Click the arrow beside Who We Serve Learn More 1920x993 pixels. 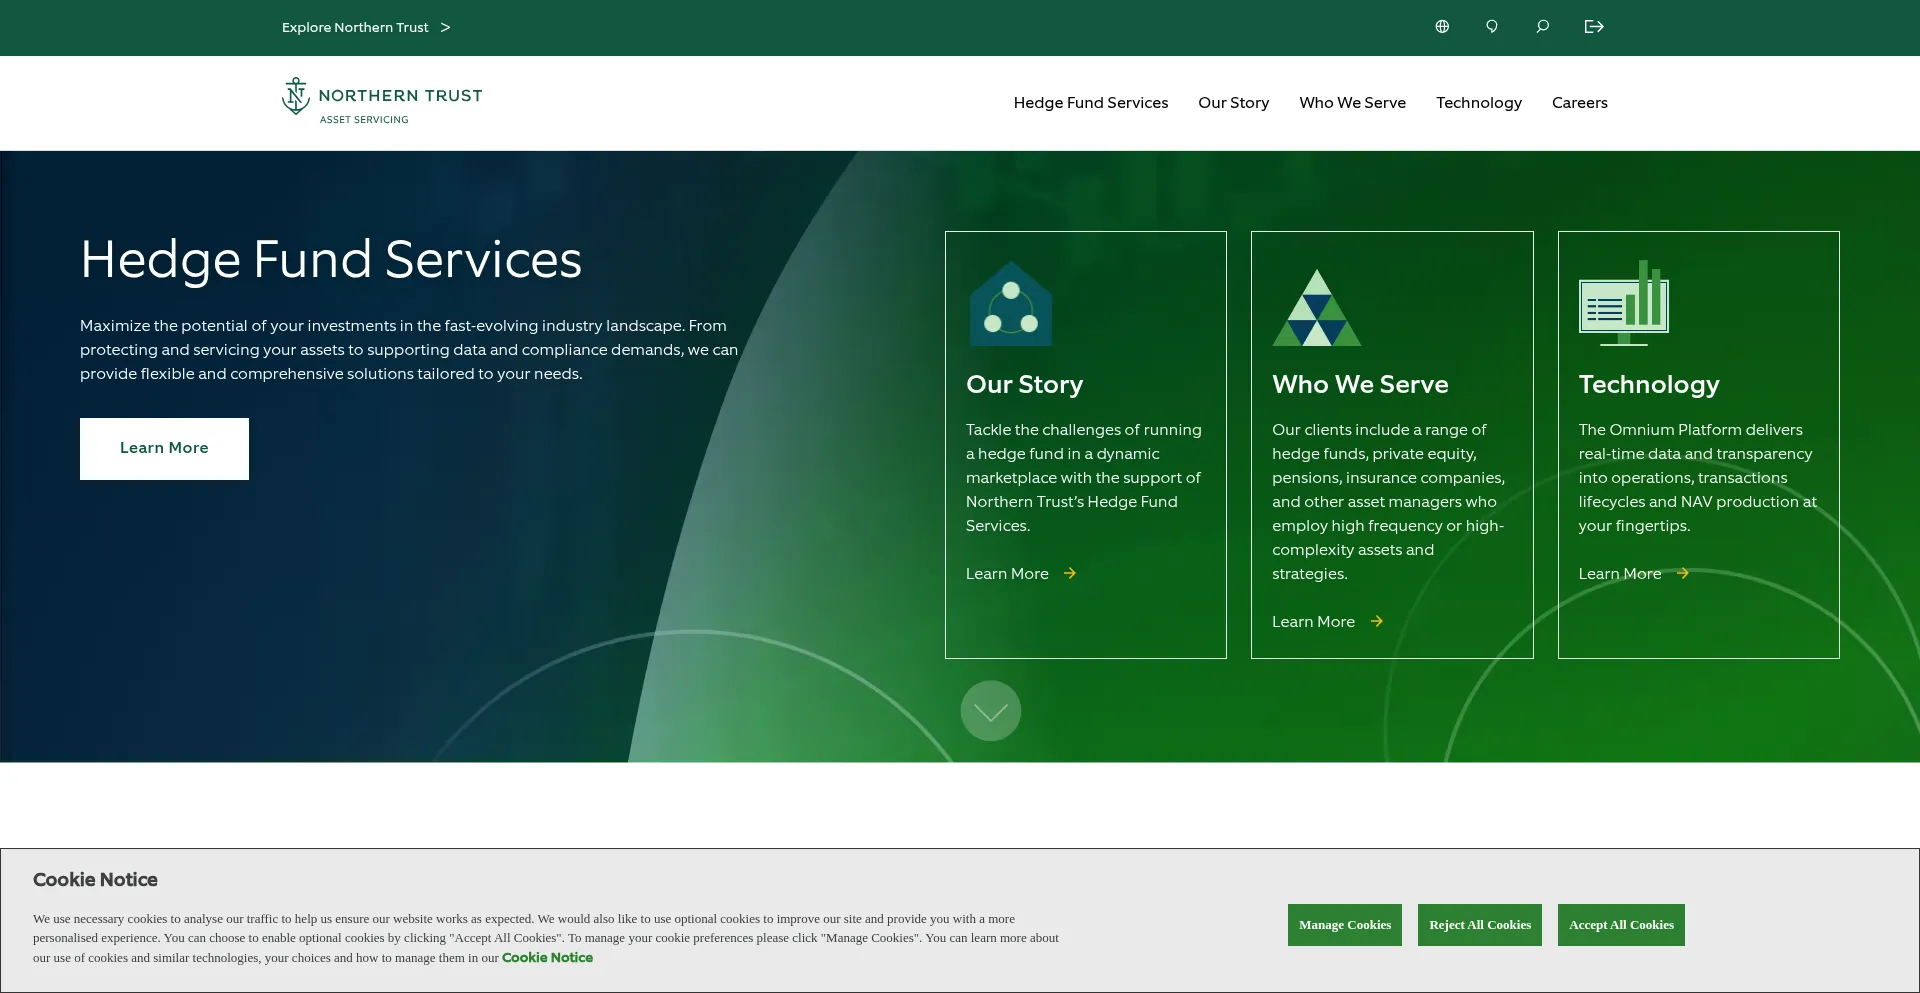1377,621
